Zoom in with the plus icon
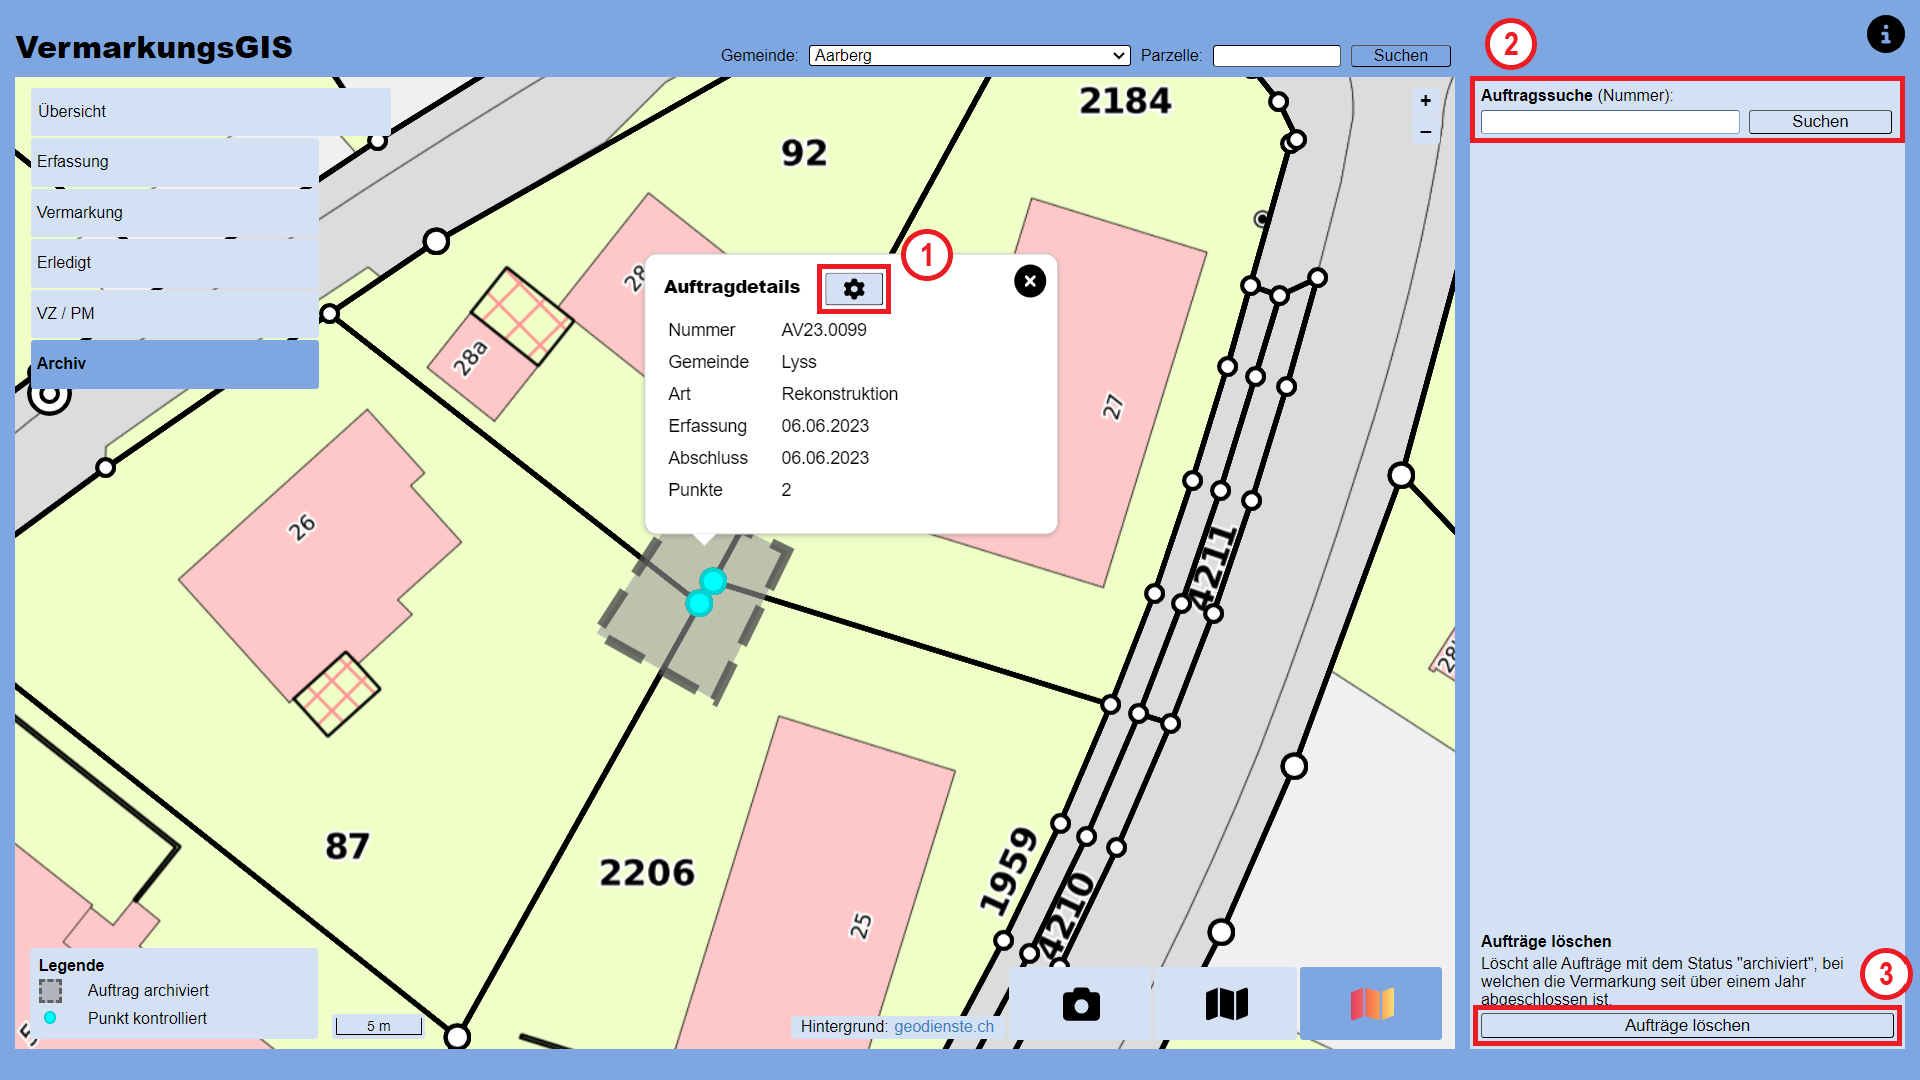The image size is (1920, 1080). [1425, 101]
